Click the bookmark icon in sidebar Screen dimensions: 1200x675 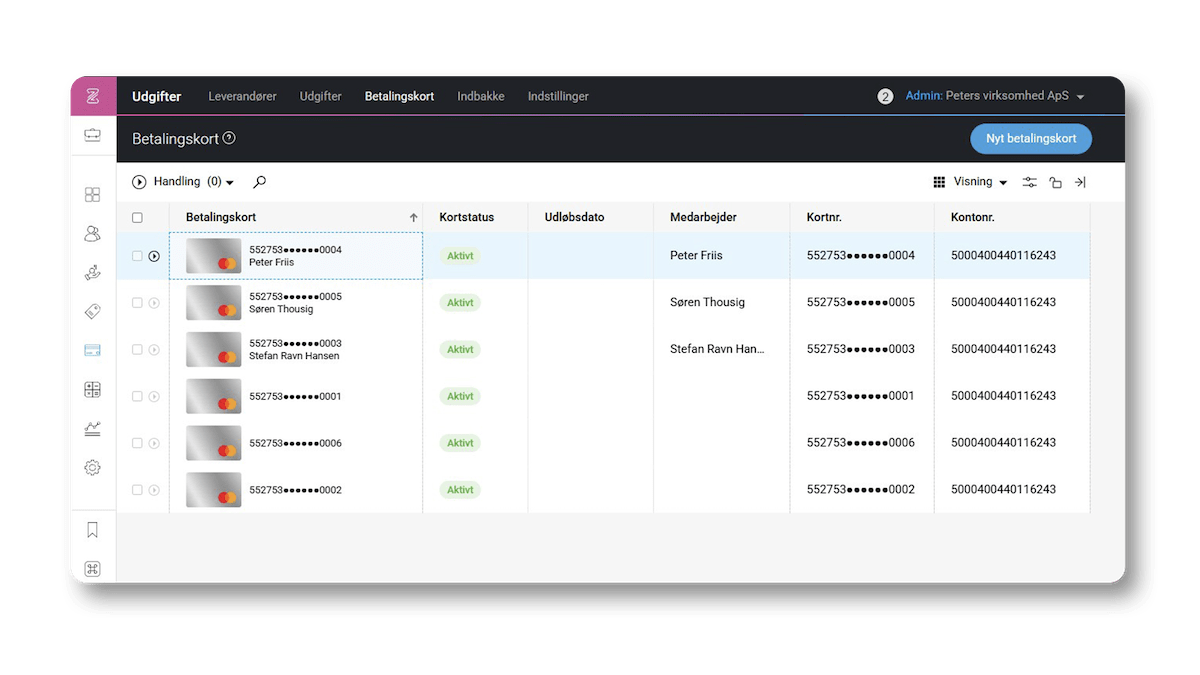(92, 530)
